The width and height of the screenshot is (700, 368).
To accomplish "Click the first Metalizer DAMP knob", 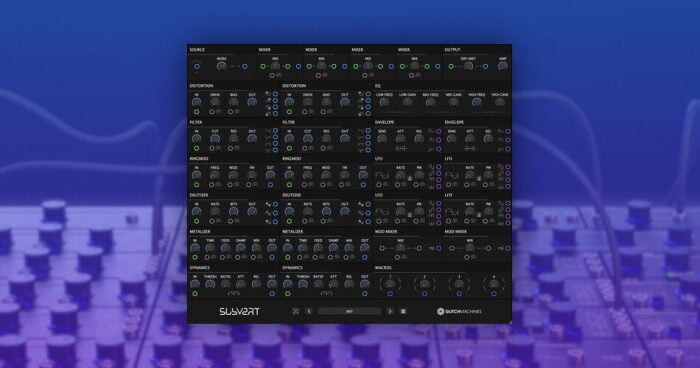I will 241,248.
